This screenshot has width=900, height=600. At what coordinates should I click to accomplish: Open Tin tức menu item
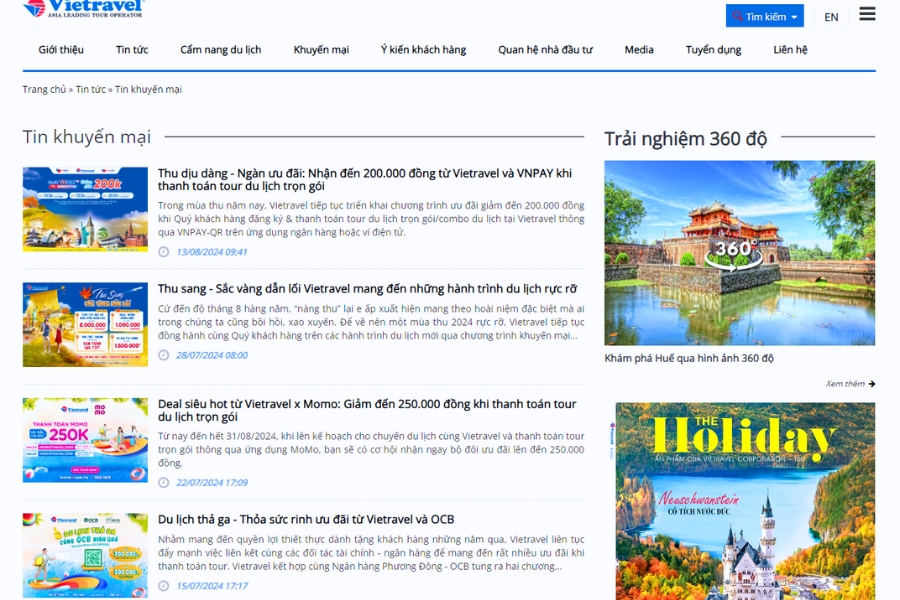[x=132, y=50]
